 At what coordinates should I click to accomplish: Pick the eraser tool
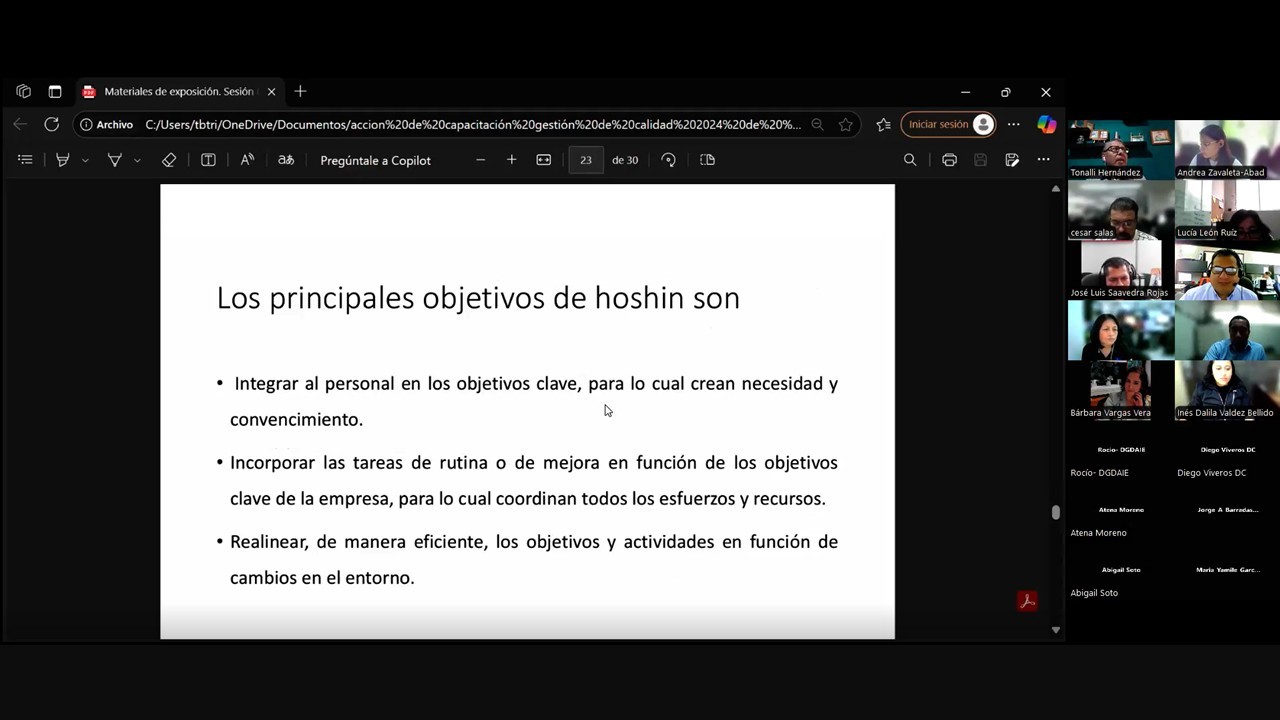click(169, 160)
